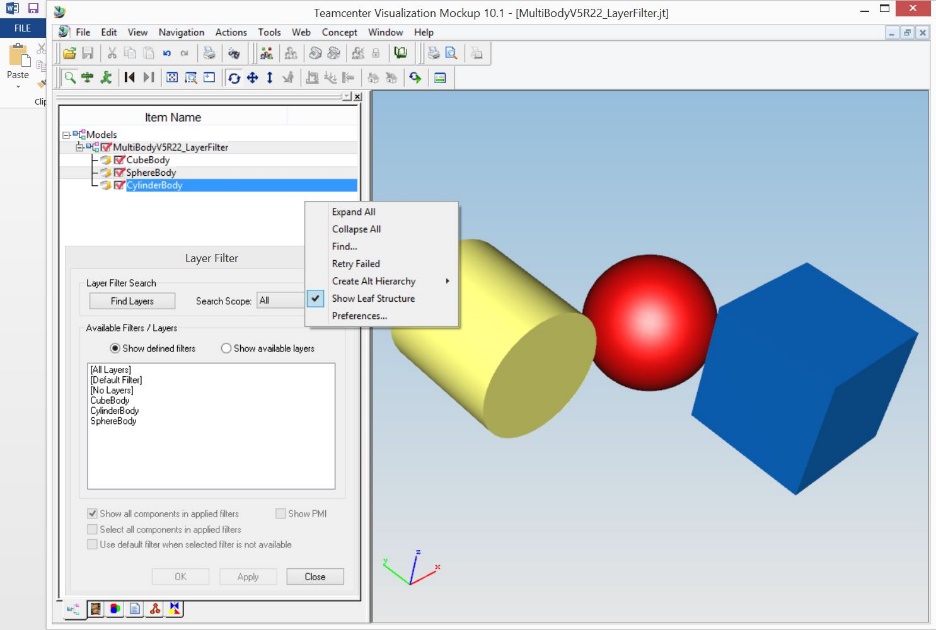This screenshot has width=936, height=630.
Task: Click the padlock icon in toolbar
Action: click(x=375, y=54)
